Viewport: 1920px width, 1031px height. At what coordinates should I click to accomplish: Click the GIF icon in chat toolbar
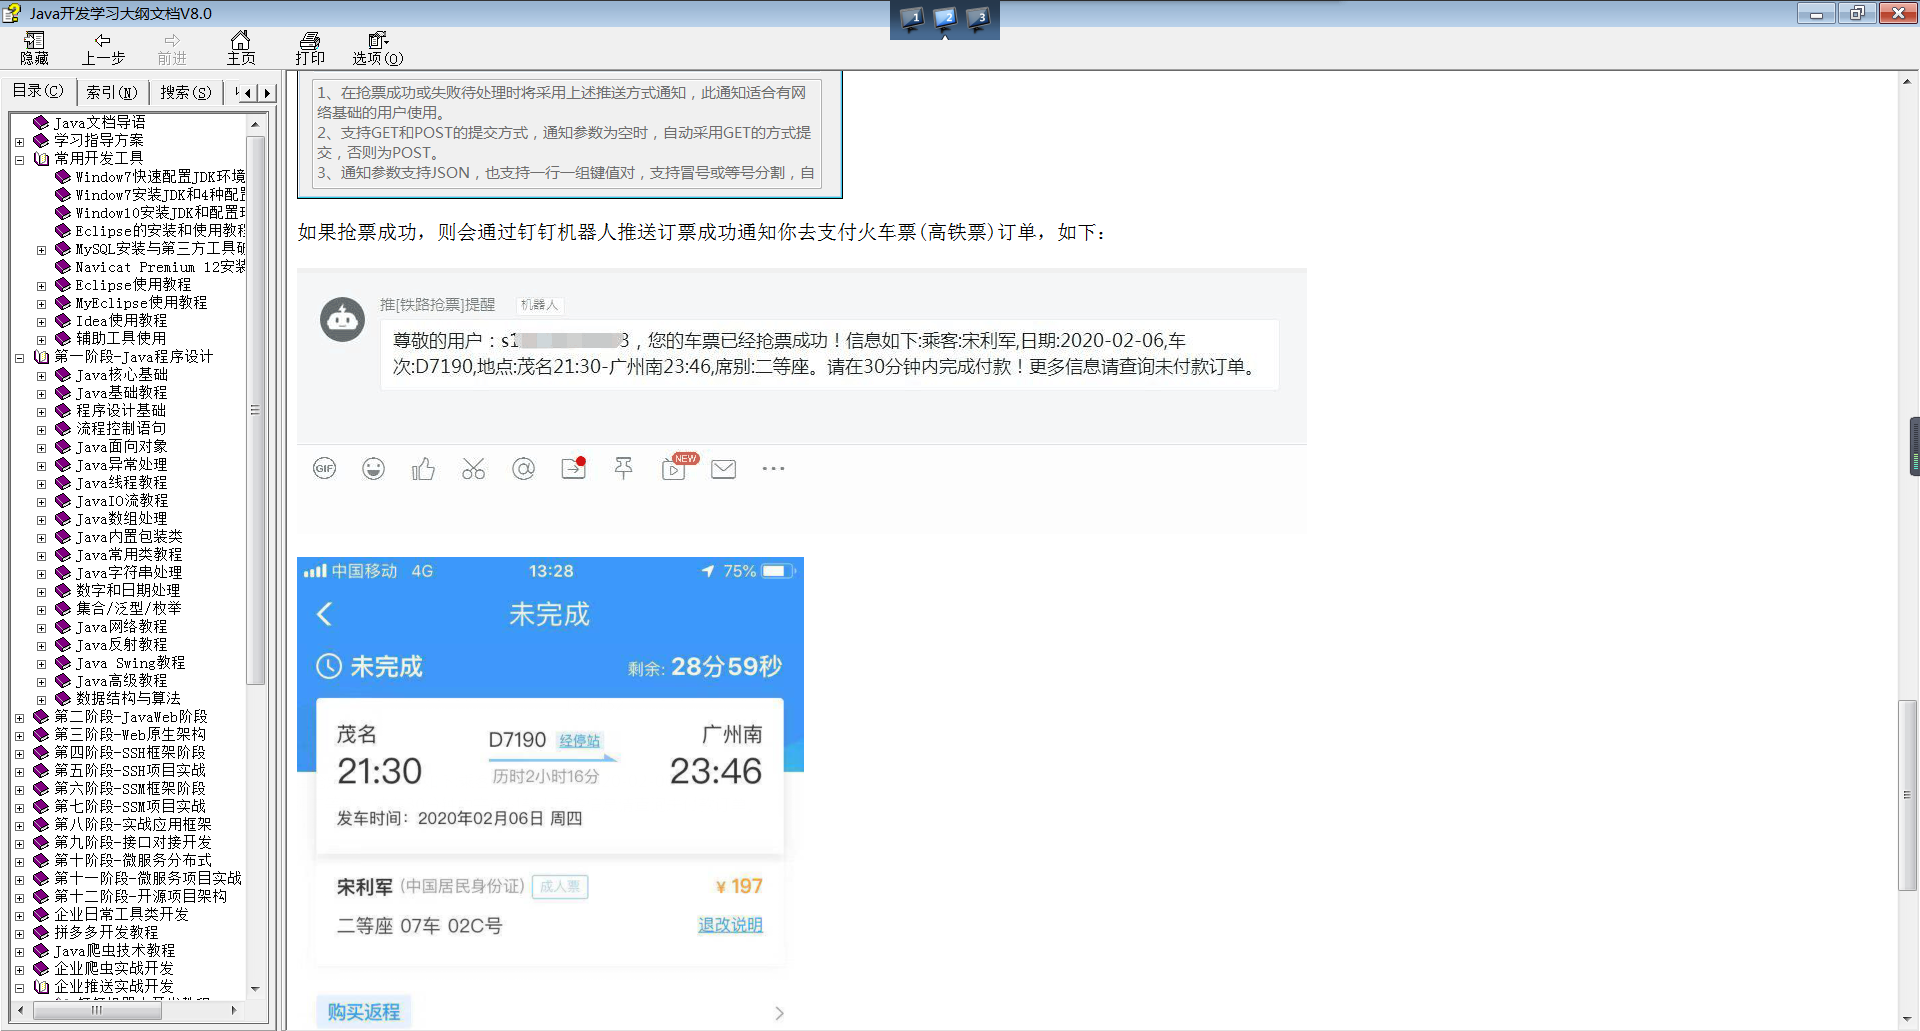(324, 468)
